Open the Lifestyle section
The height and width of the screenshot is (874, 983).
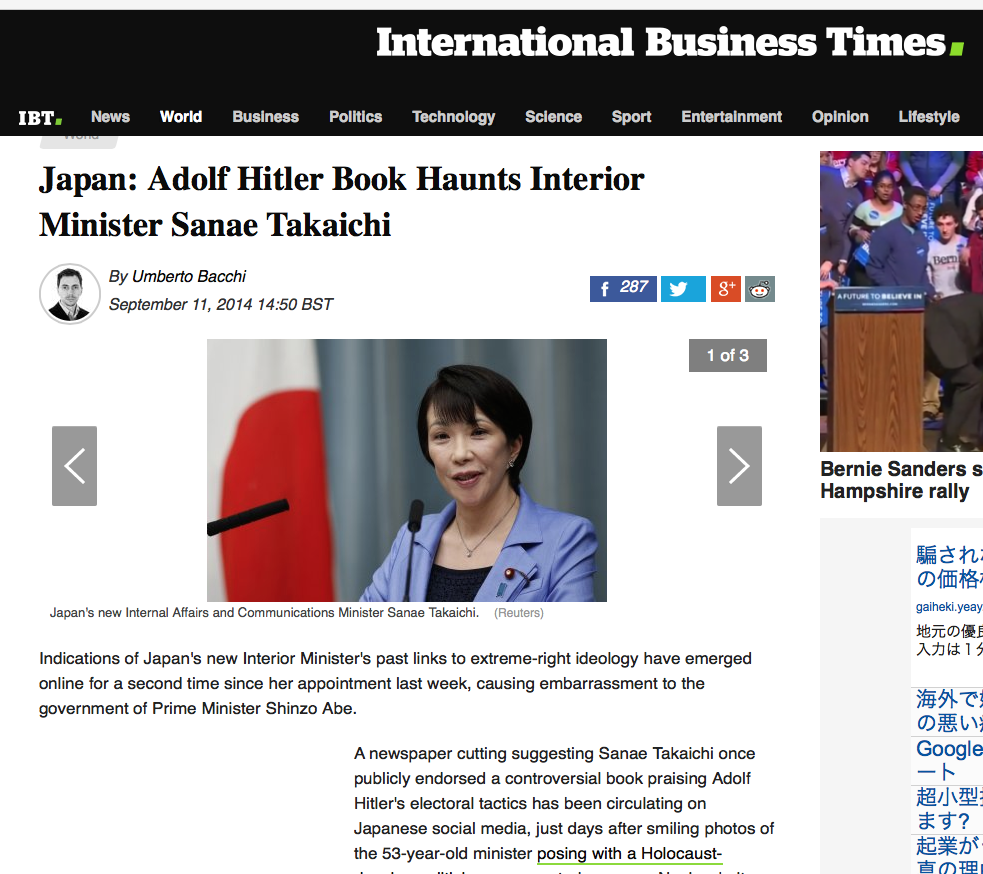(928, 117)
